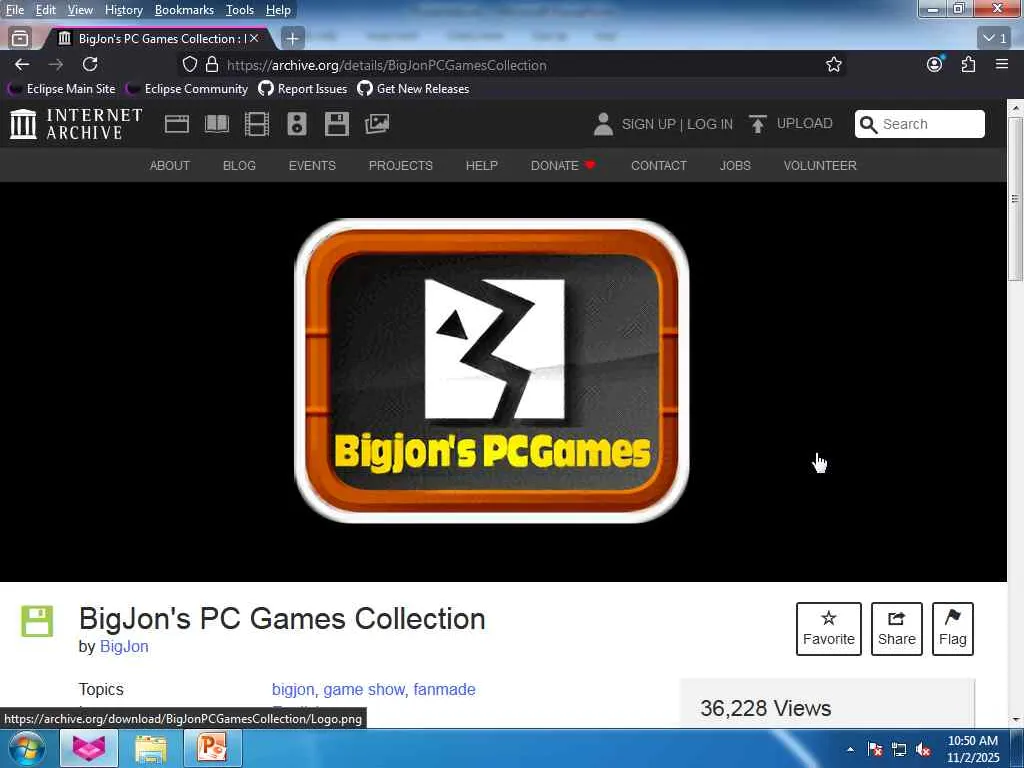Show hidden tray icons arrow
The width and height of the screenshot is (1024, 768).
click(x=850, y=749)
